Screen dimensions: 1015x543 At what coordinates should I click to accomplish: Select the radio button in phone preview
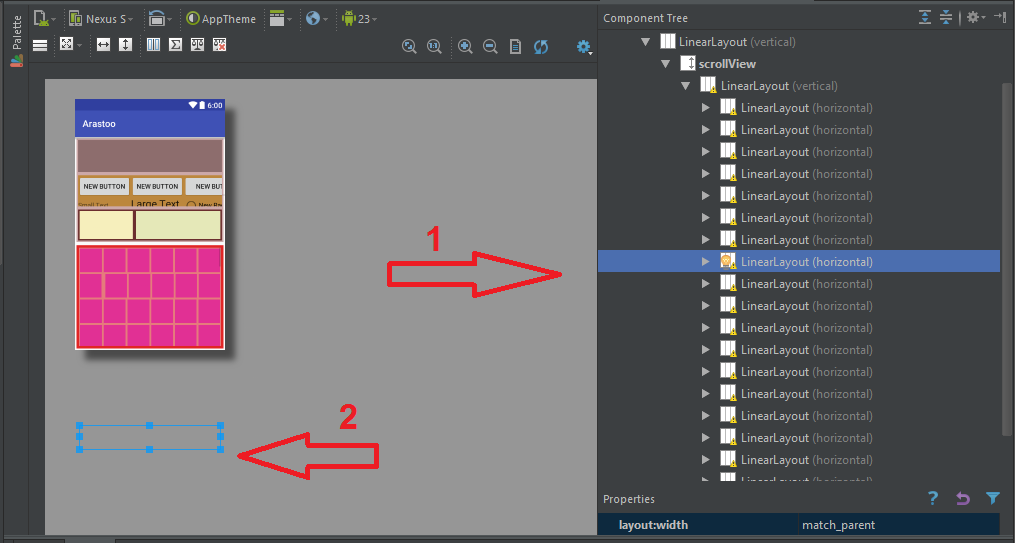191,205
